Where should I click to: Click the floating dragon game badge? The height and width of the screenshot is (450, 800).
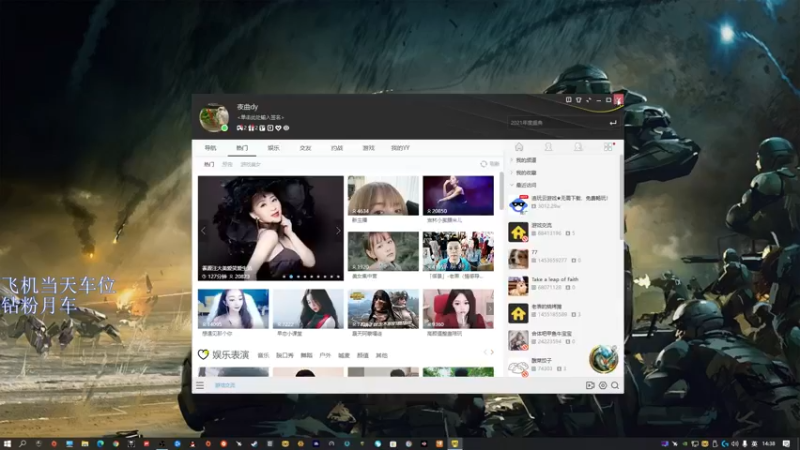click(604, 359)
